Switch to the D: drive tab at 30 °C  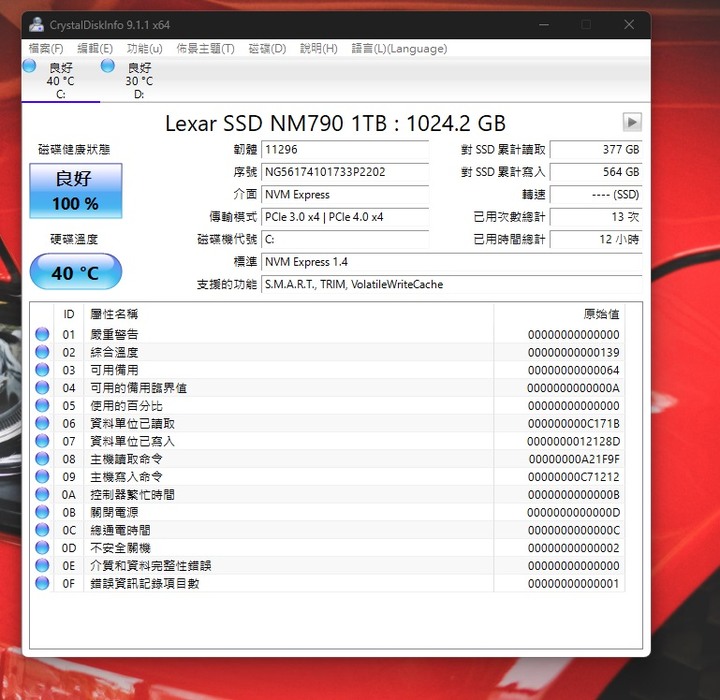tap(139, 80)
